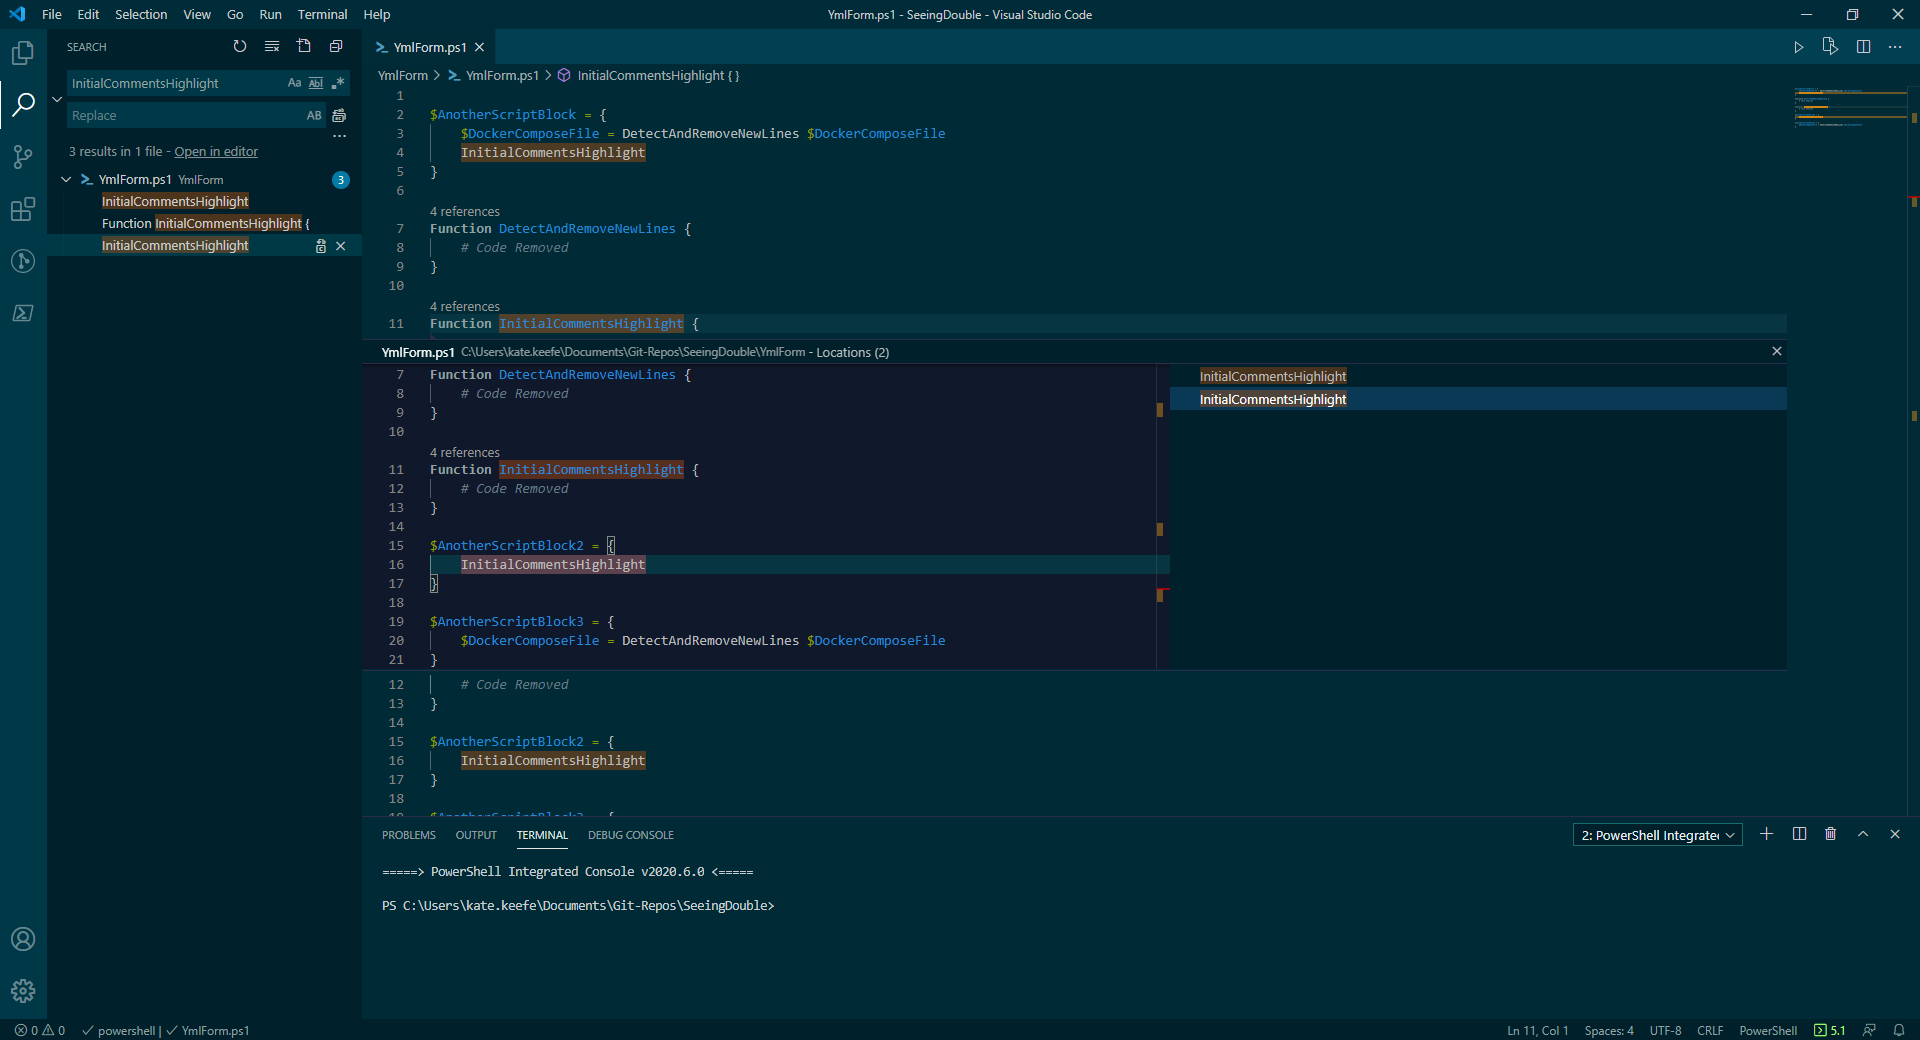1920x1040 pixels.
Task: Toggle Preserve Case in replace field
Action: click(314, 115)
